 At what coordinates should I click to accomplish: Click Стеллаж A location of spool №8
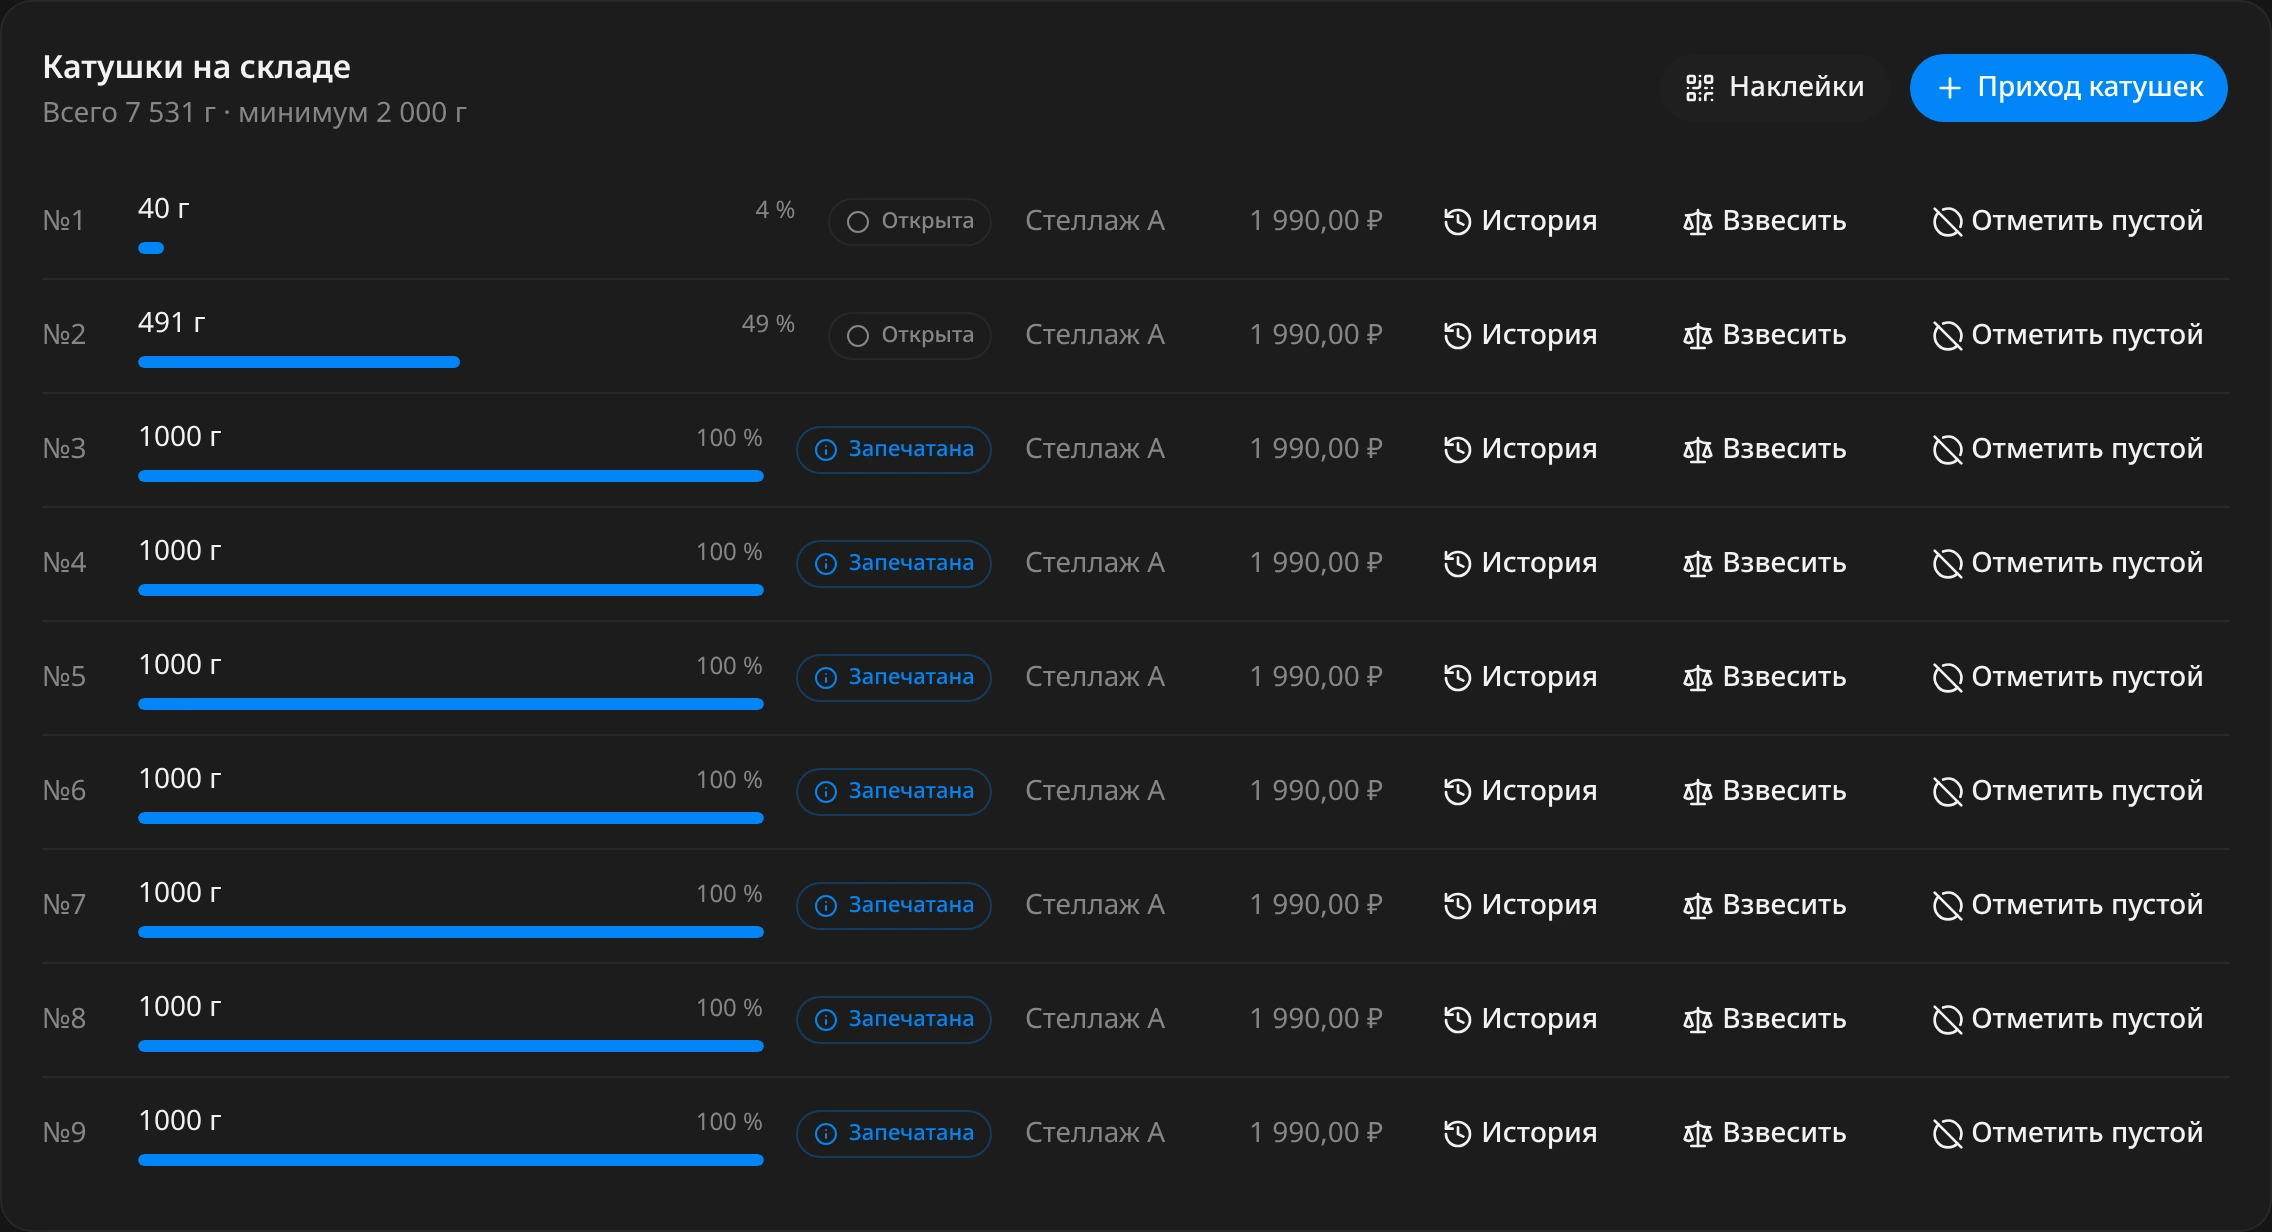(1095, 1019)
